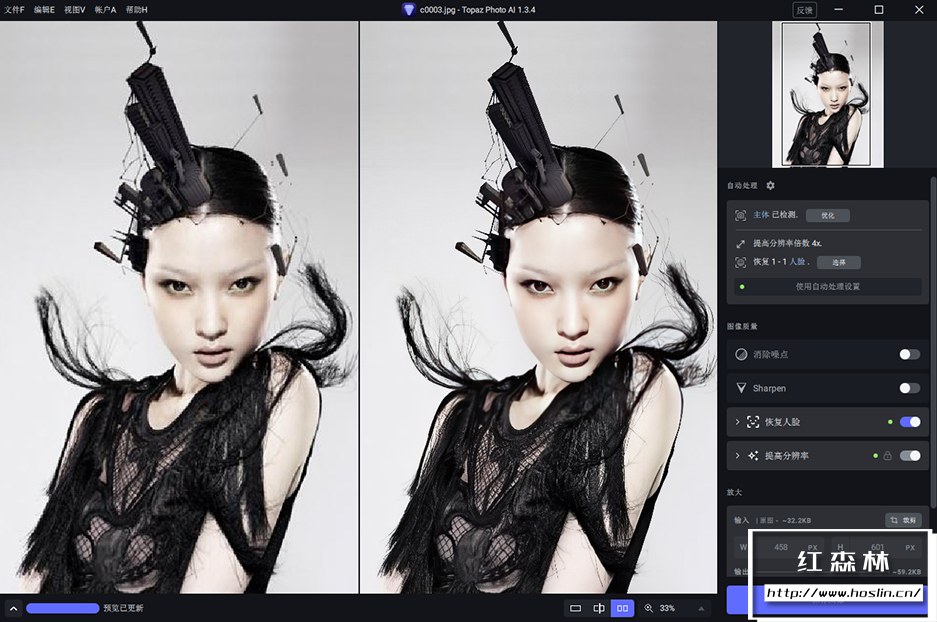Click the navigator thumbnail preview
937x622 pixels.
828,94
